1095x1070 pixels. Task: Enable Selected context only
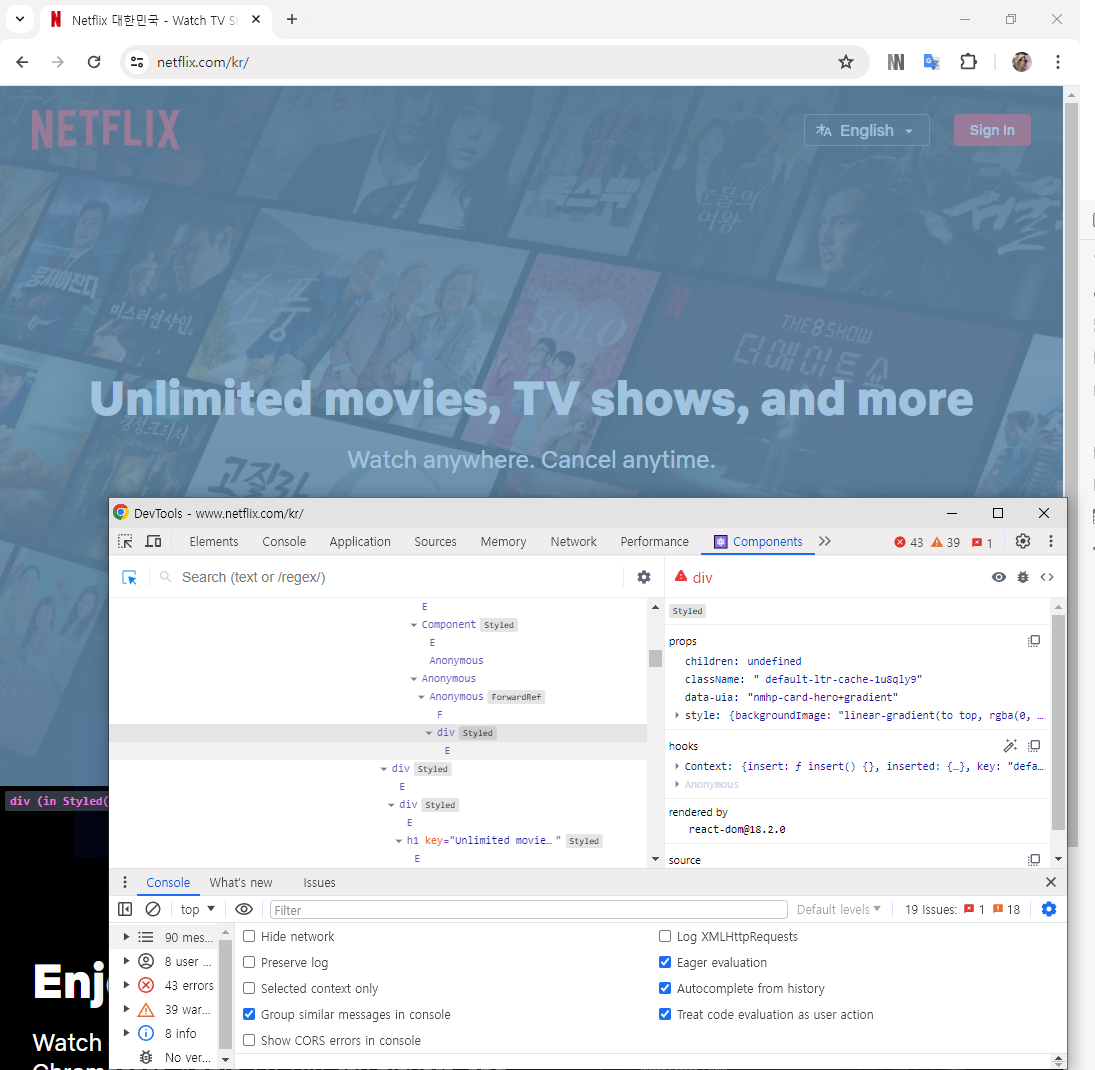tap(249, 988)
